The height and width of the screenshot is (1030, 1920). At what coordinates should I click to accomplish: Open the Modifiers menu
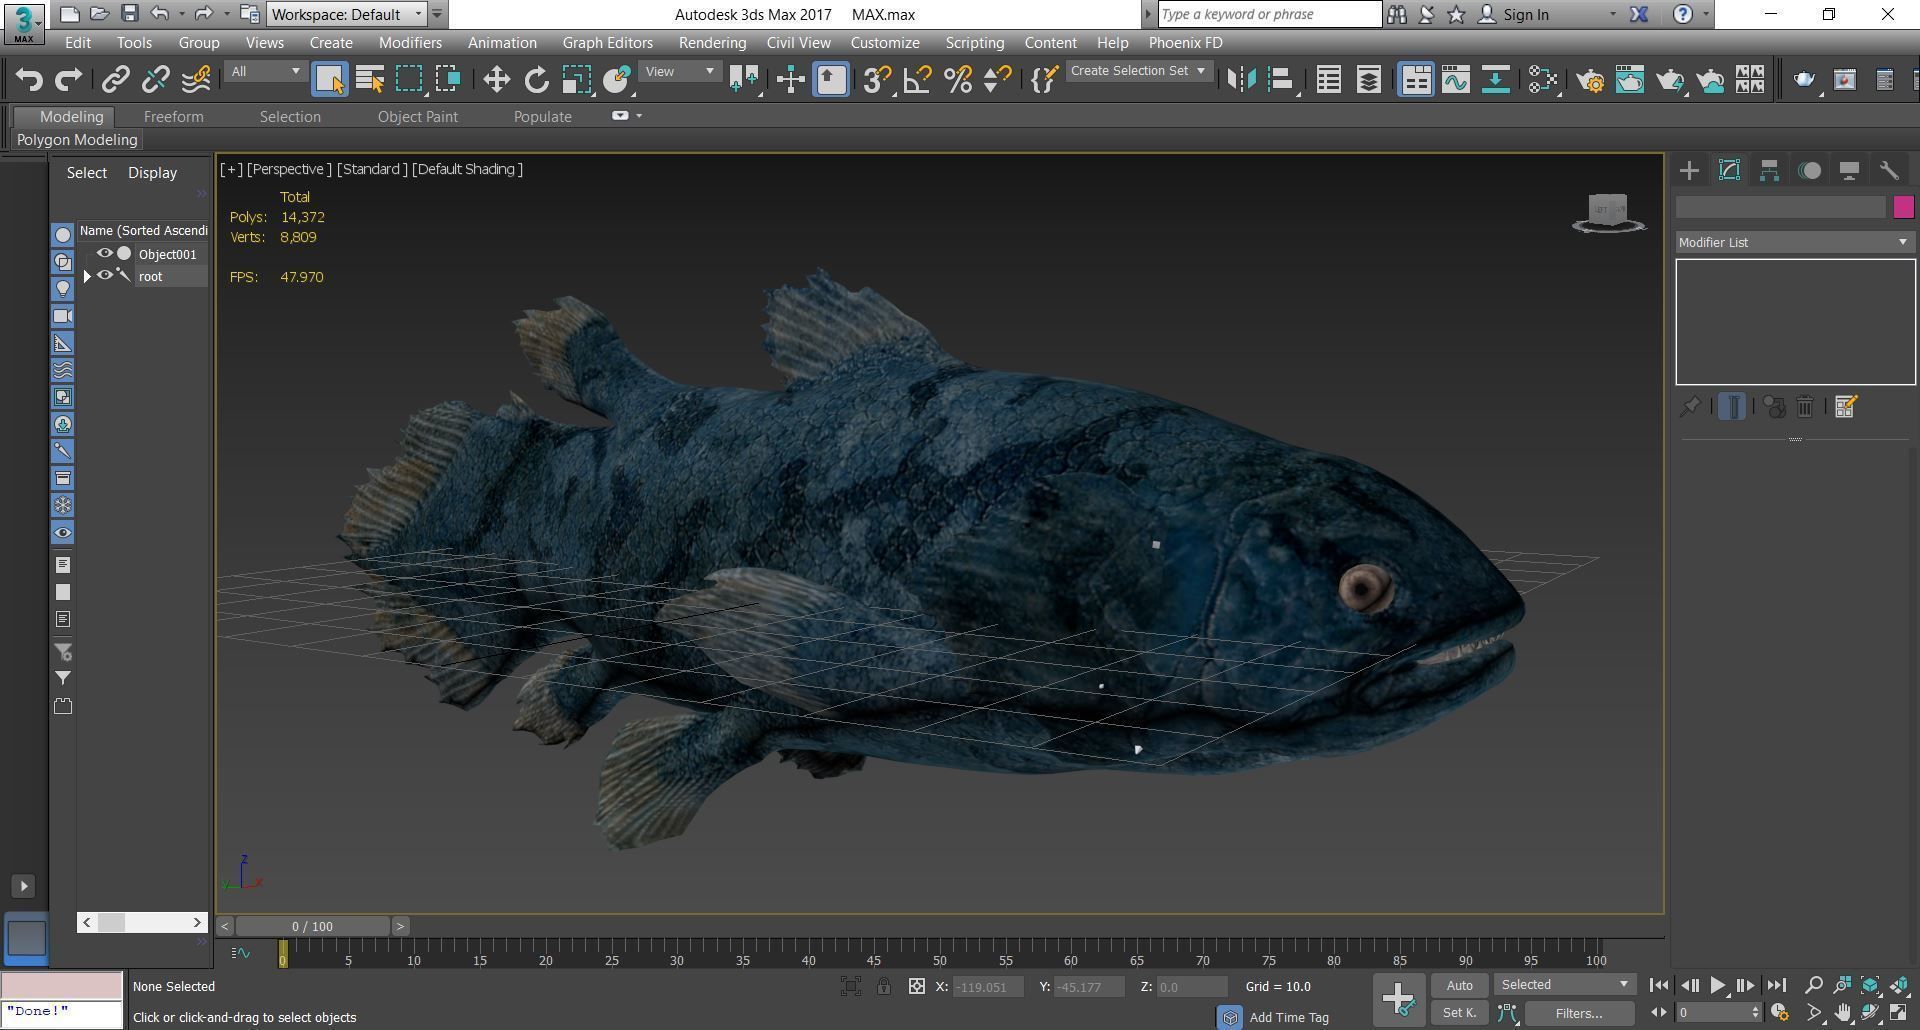tap(410, 43)
